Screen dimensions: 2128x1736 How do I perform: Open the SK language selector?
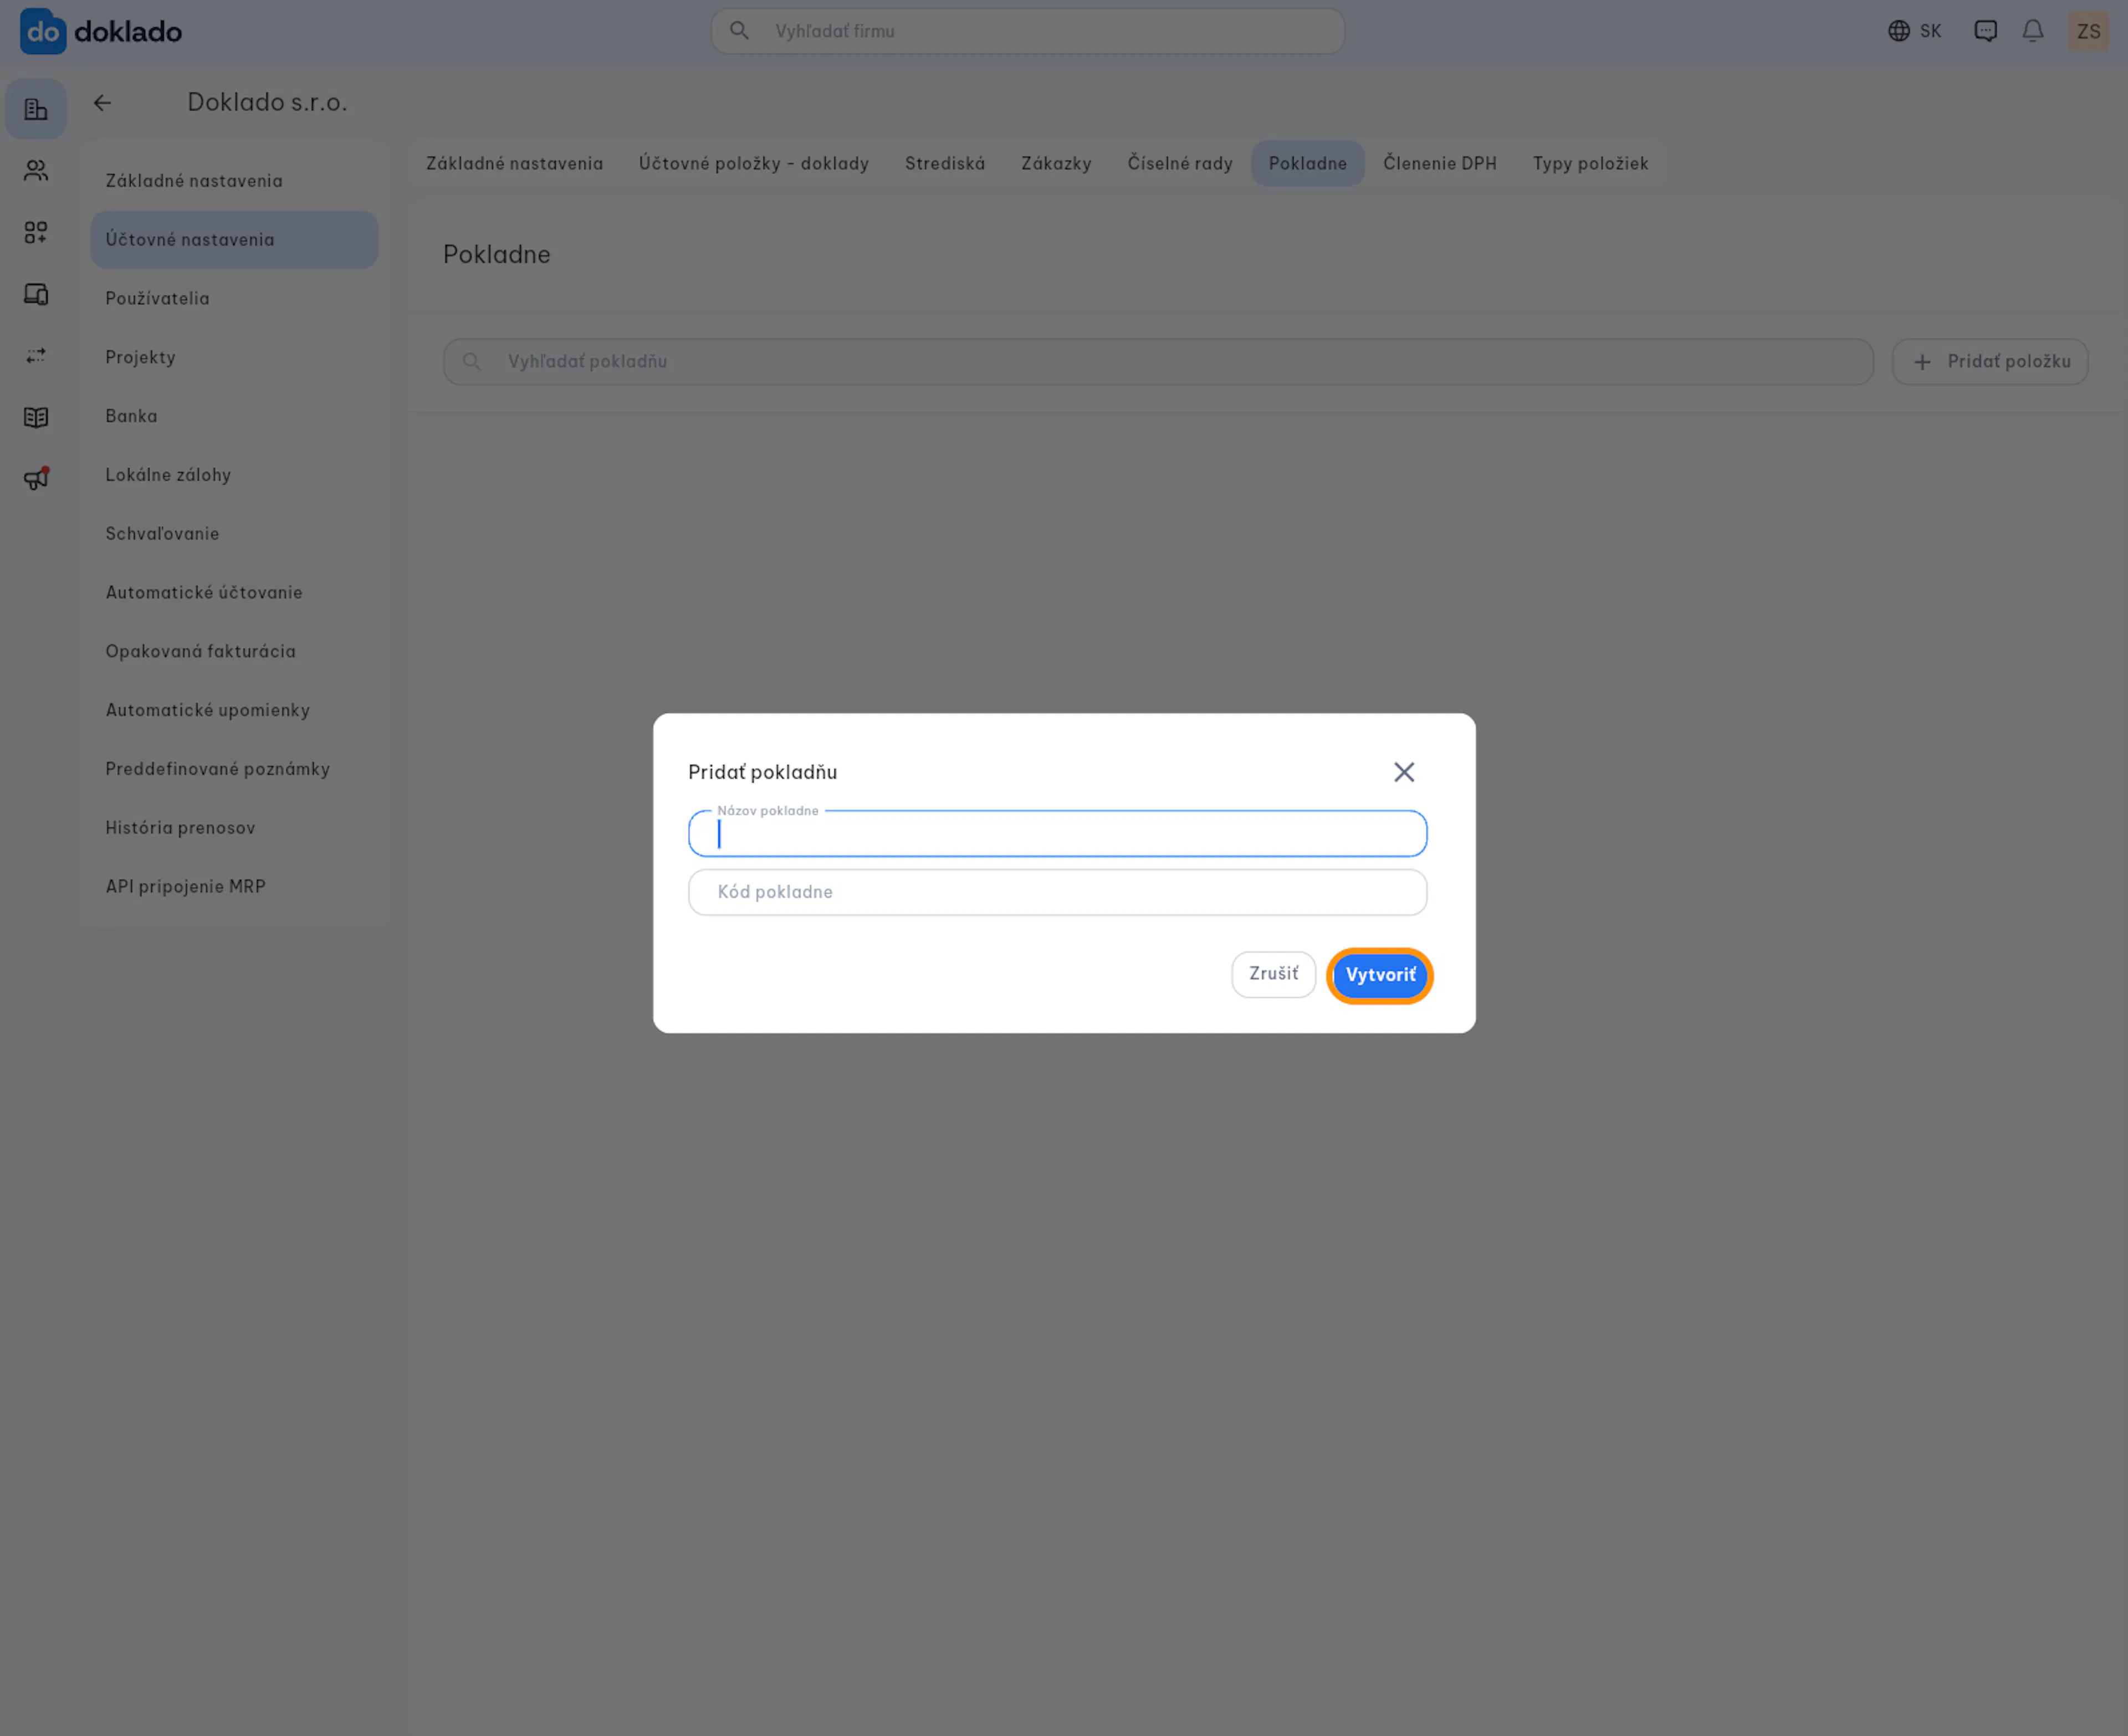1914,31
